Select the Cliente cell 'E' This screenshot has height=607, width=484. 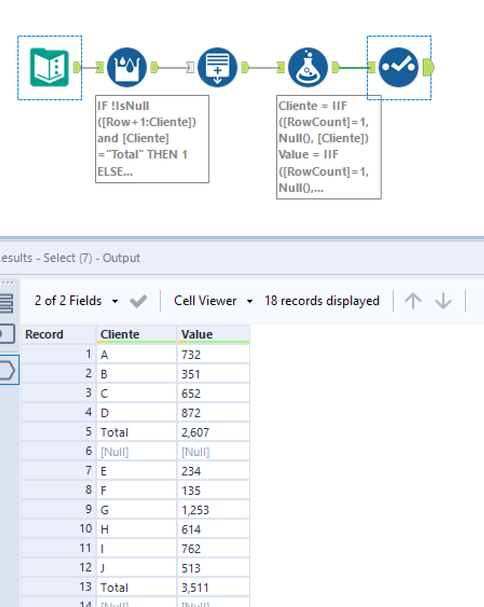point(136,470)
